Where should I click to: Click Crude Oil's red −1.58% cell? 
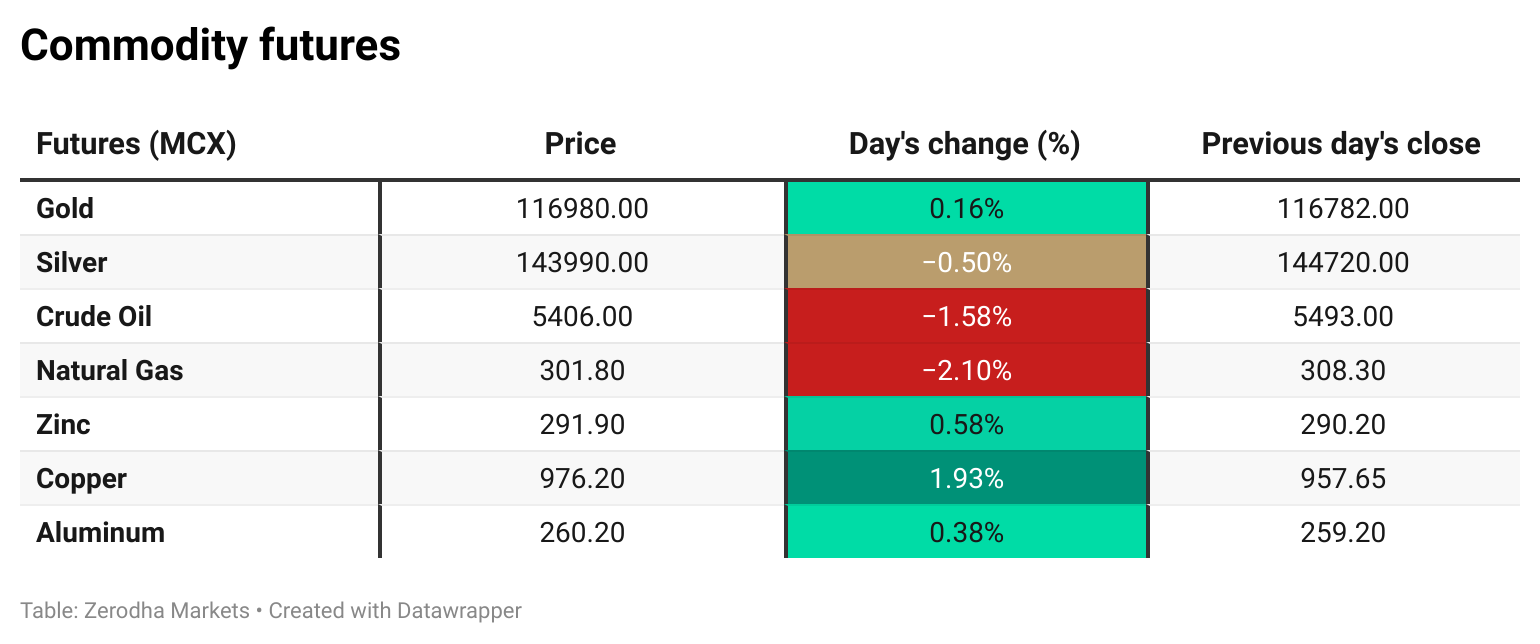(966, 317)
